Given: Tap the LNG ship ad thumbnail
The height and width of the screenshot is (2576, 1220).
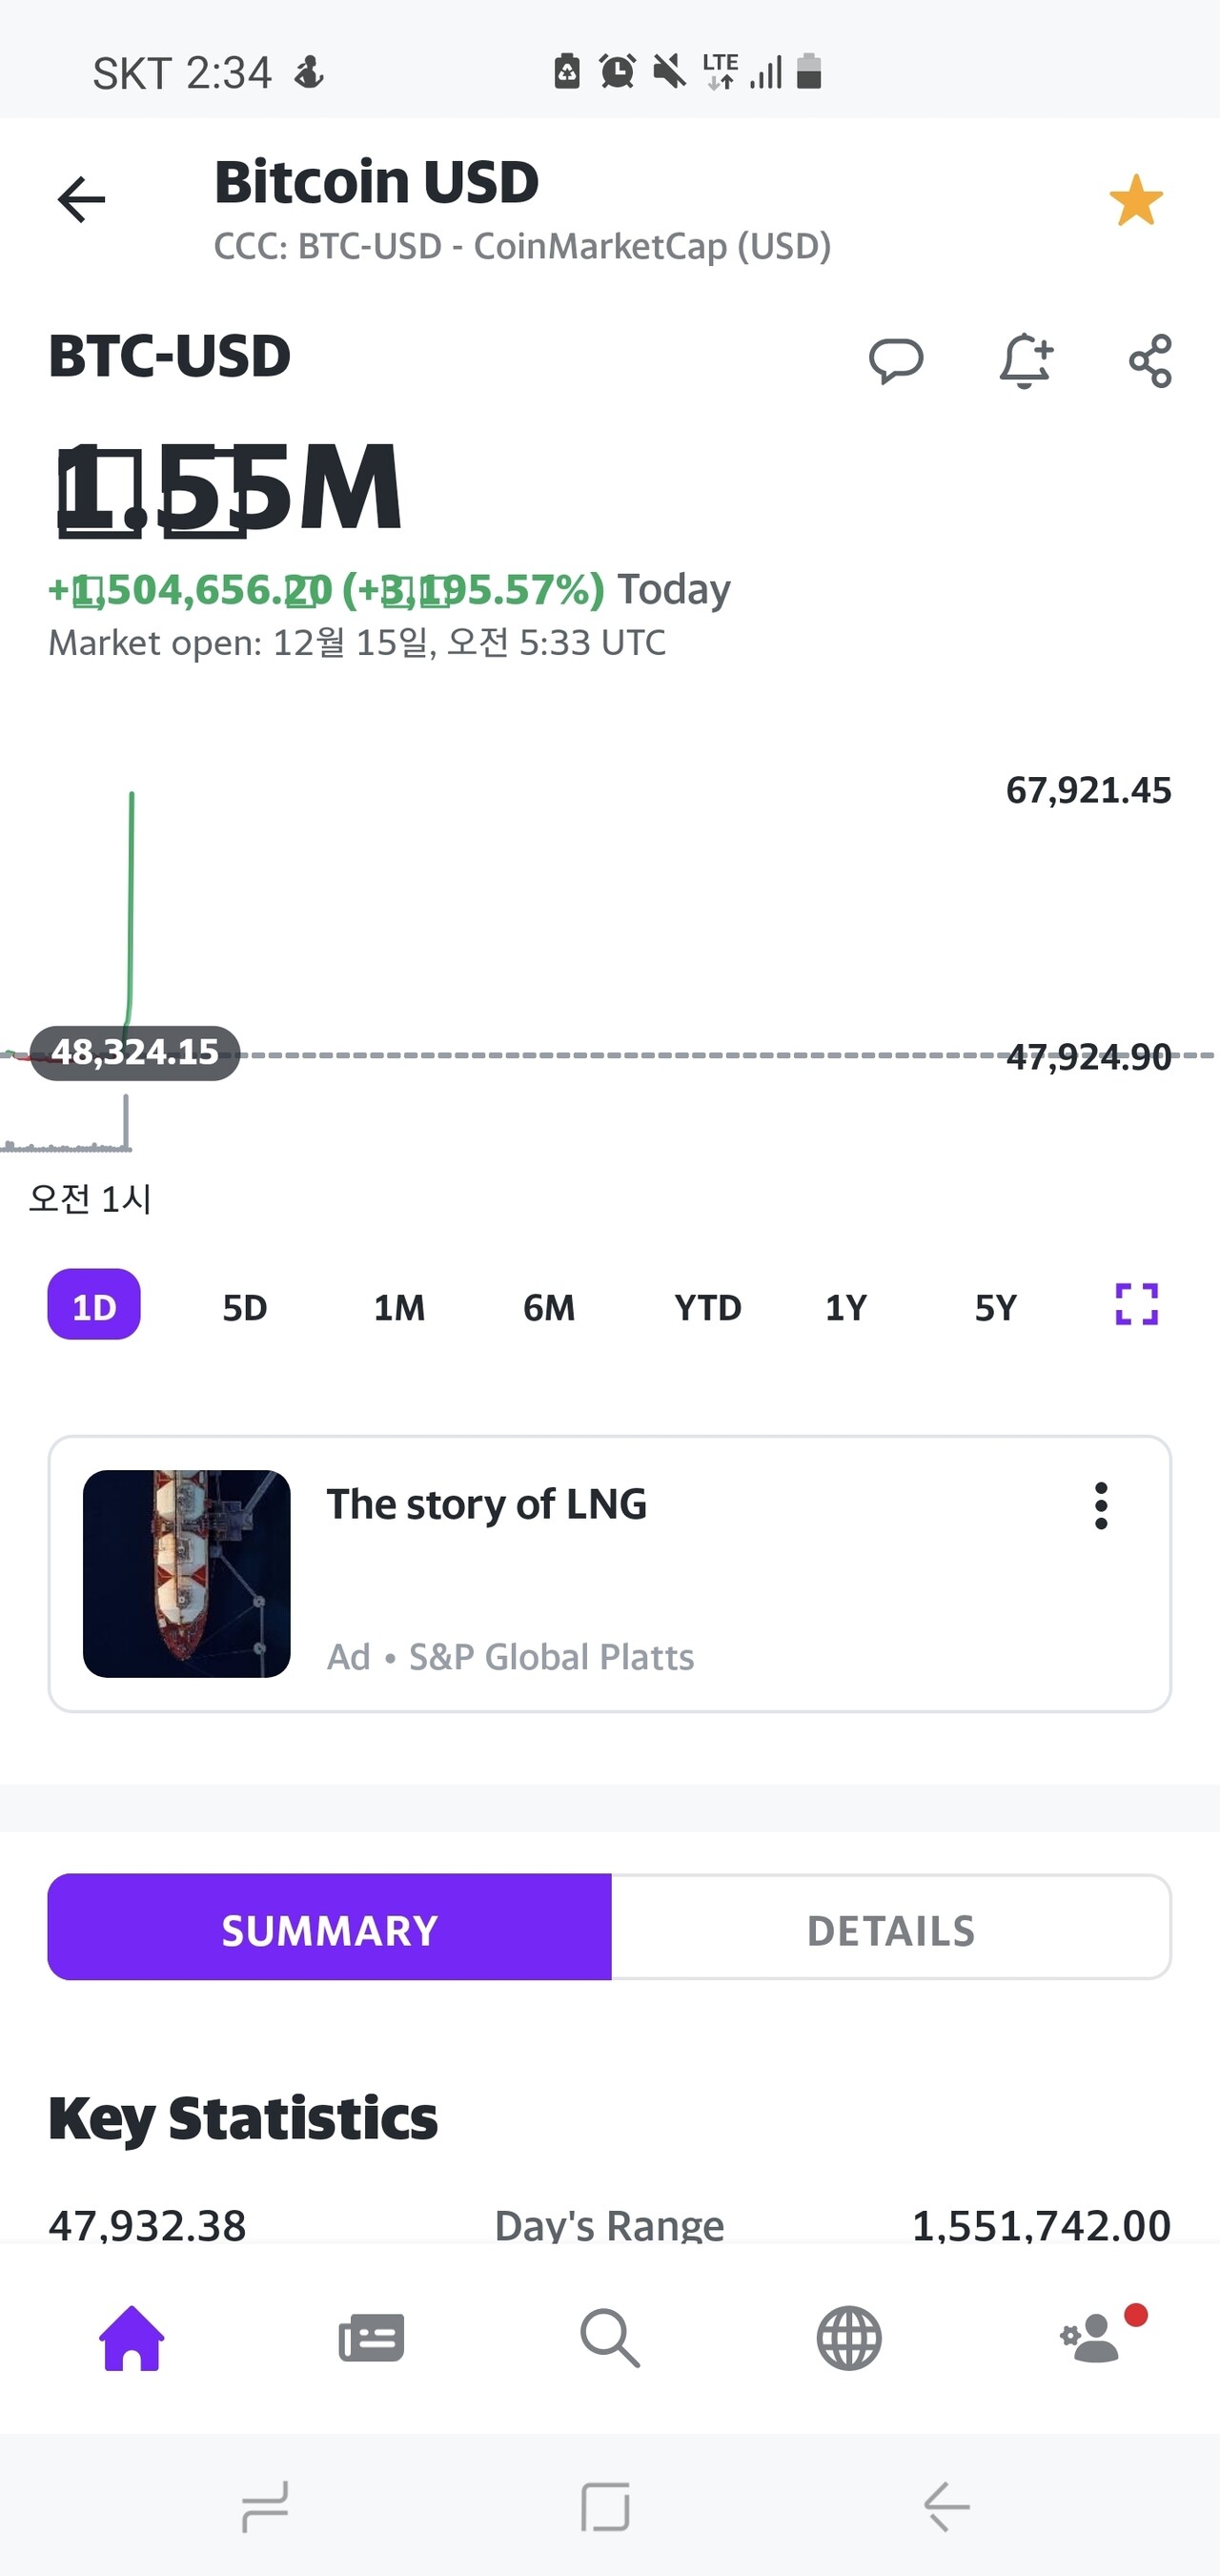Looking at the screenshot, I should (187, 1574).
